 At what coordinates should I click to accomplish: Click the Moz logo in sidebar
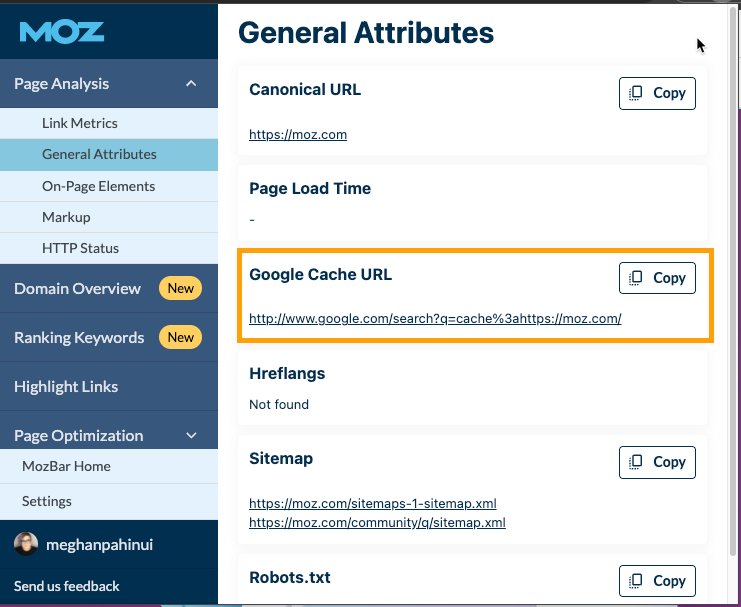point(62,32)
